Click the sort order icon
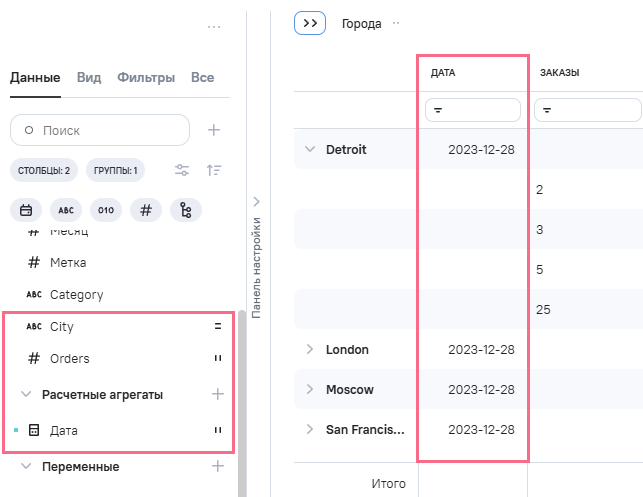The width and height of the screenshot is (643, 497). coord(214,170)
